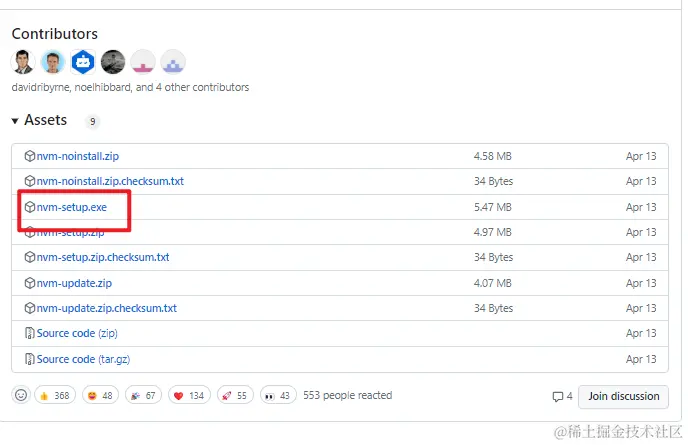Open the dark grayscale photo contributor avatar
Image resolution: width=688 pixels, height=445 pixels.
[113, 62]
